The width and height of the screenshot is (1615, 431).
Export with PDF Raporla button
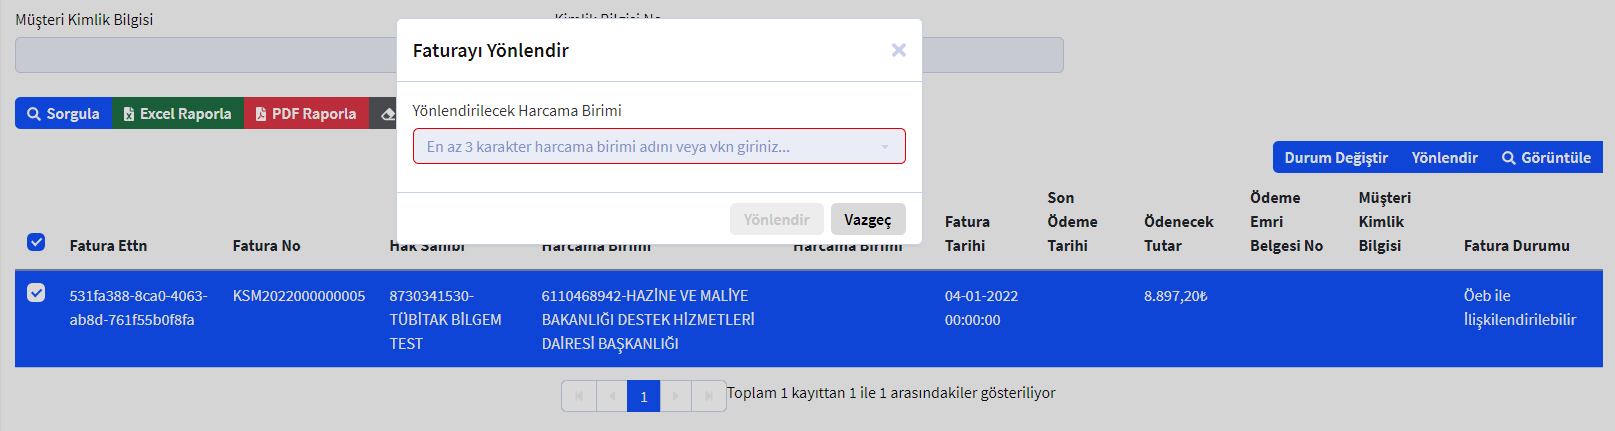point(306,114)
